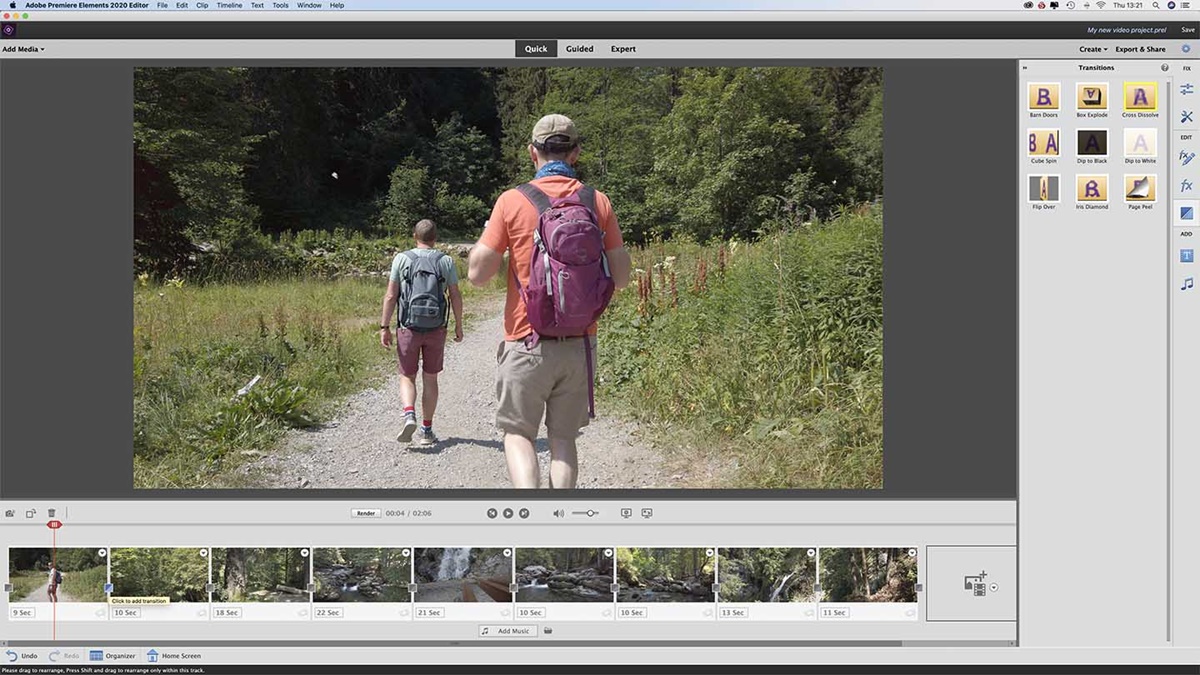
Task: Open the Timeline menu in menu bar
Action: click(x=229, y=5)
